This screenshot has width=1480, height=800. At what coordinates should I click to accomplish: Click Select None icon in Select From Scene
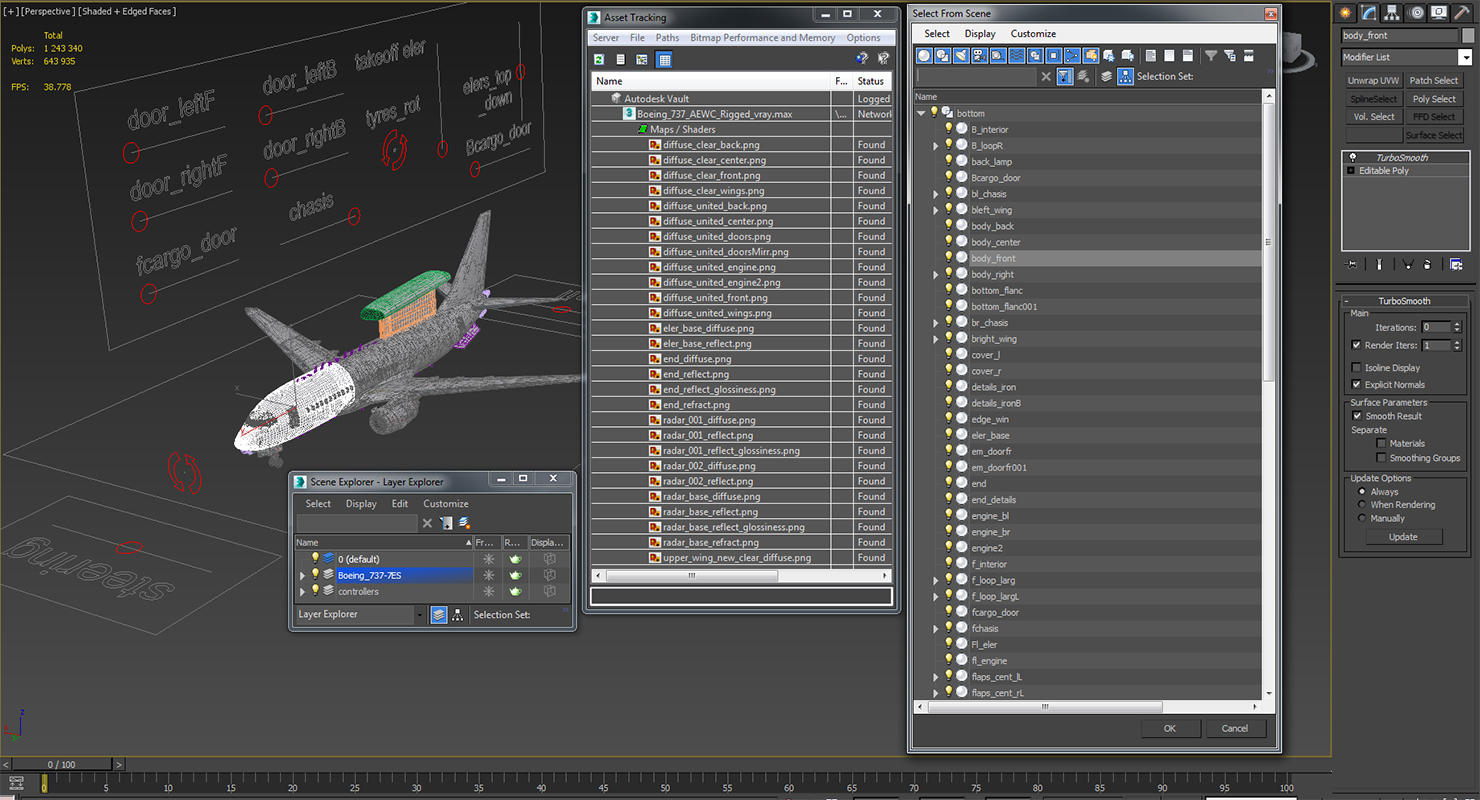[1169, 56]
